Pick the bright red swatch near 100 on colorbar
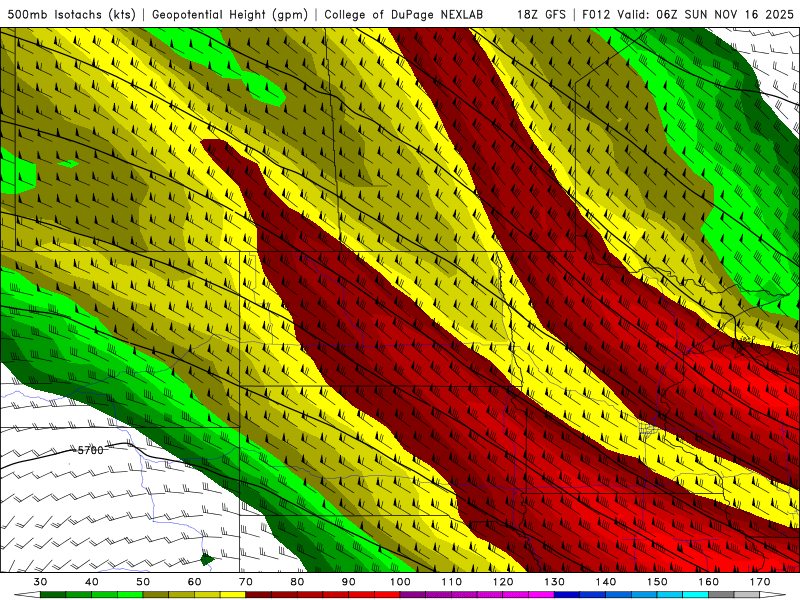The width and height of the screenshot is (800, 600). click(x=387, y=595)
